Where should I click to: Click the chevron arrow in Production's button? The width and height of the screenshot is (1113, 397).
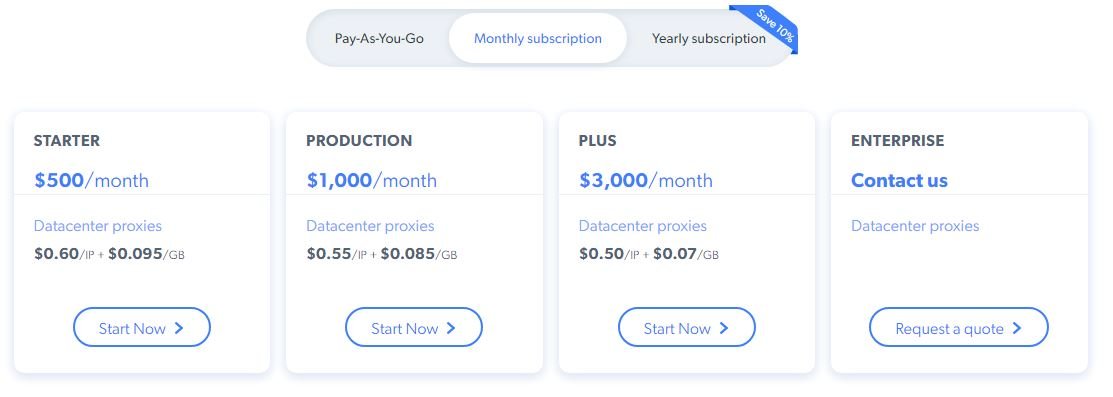[451, 328]
